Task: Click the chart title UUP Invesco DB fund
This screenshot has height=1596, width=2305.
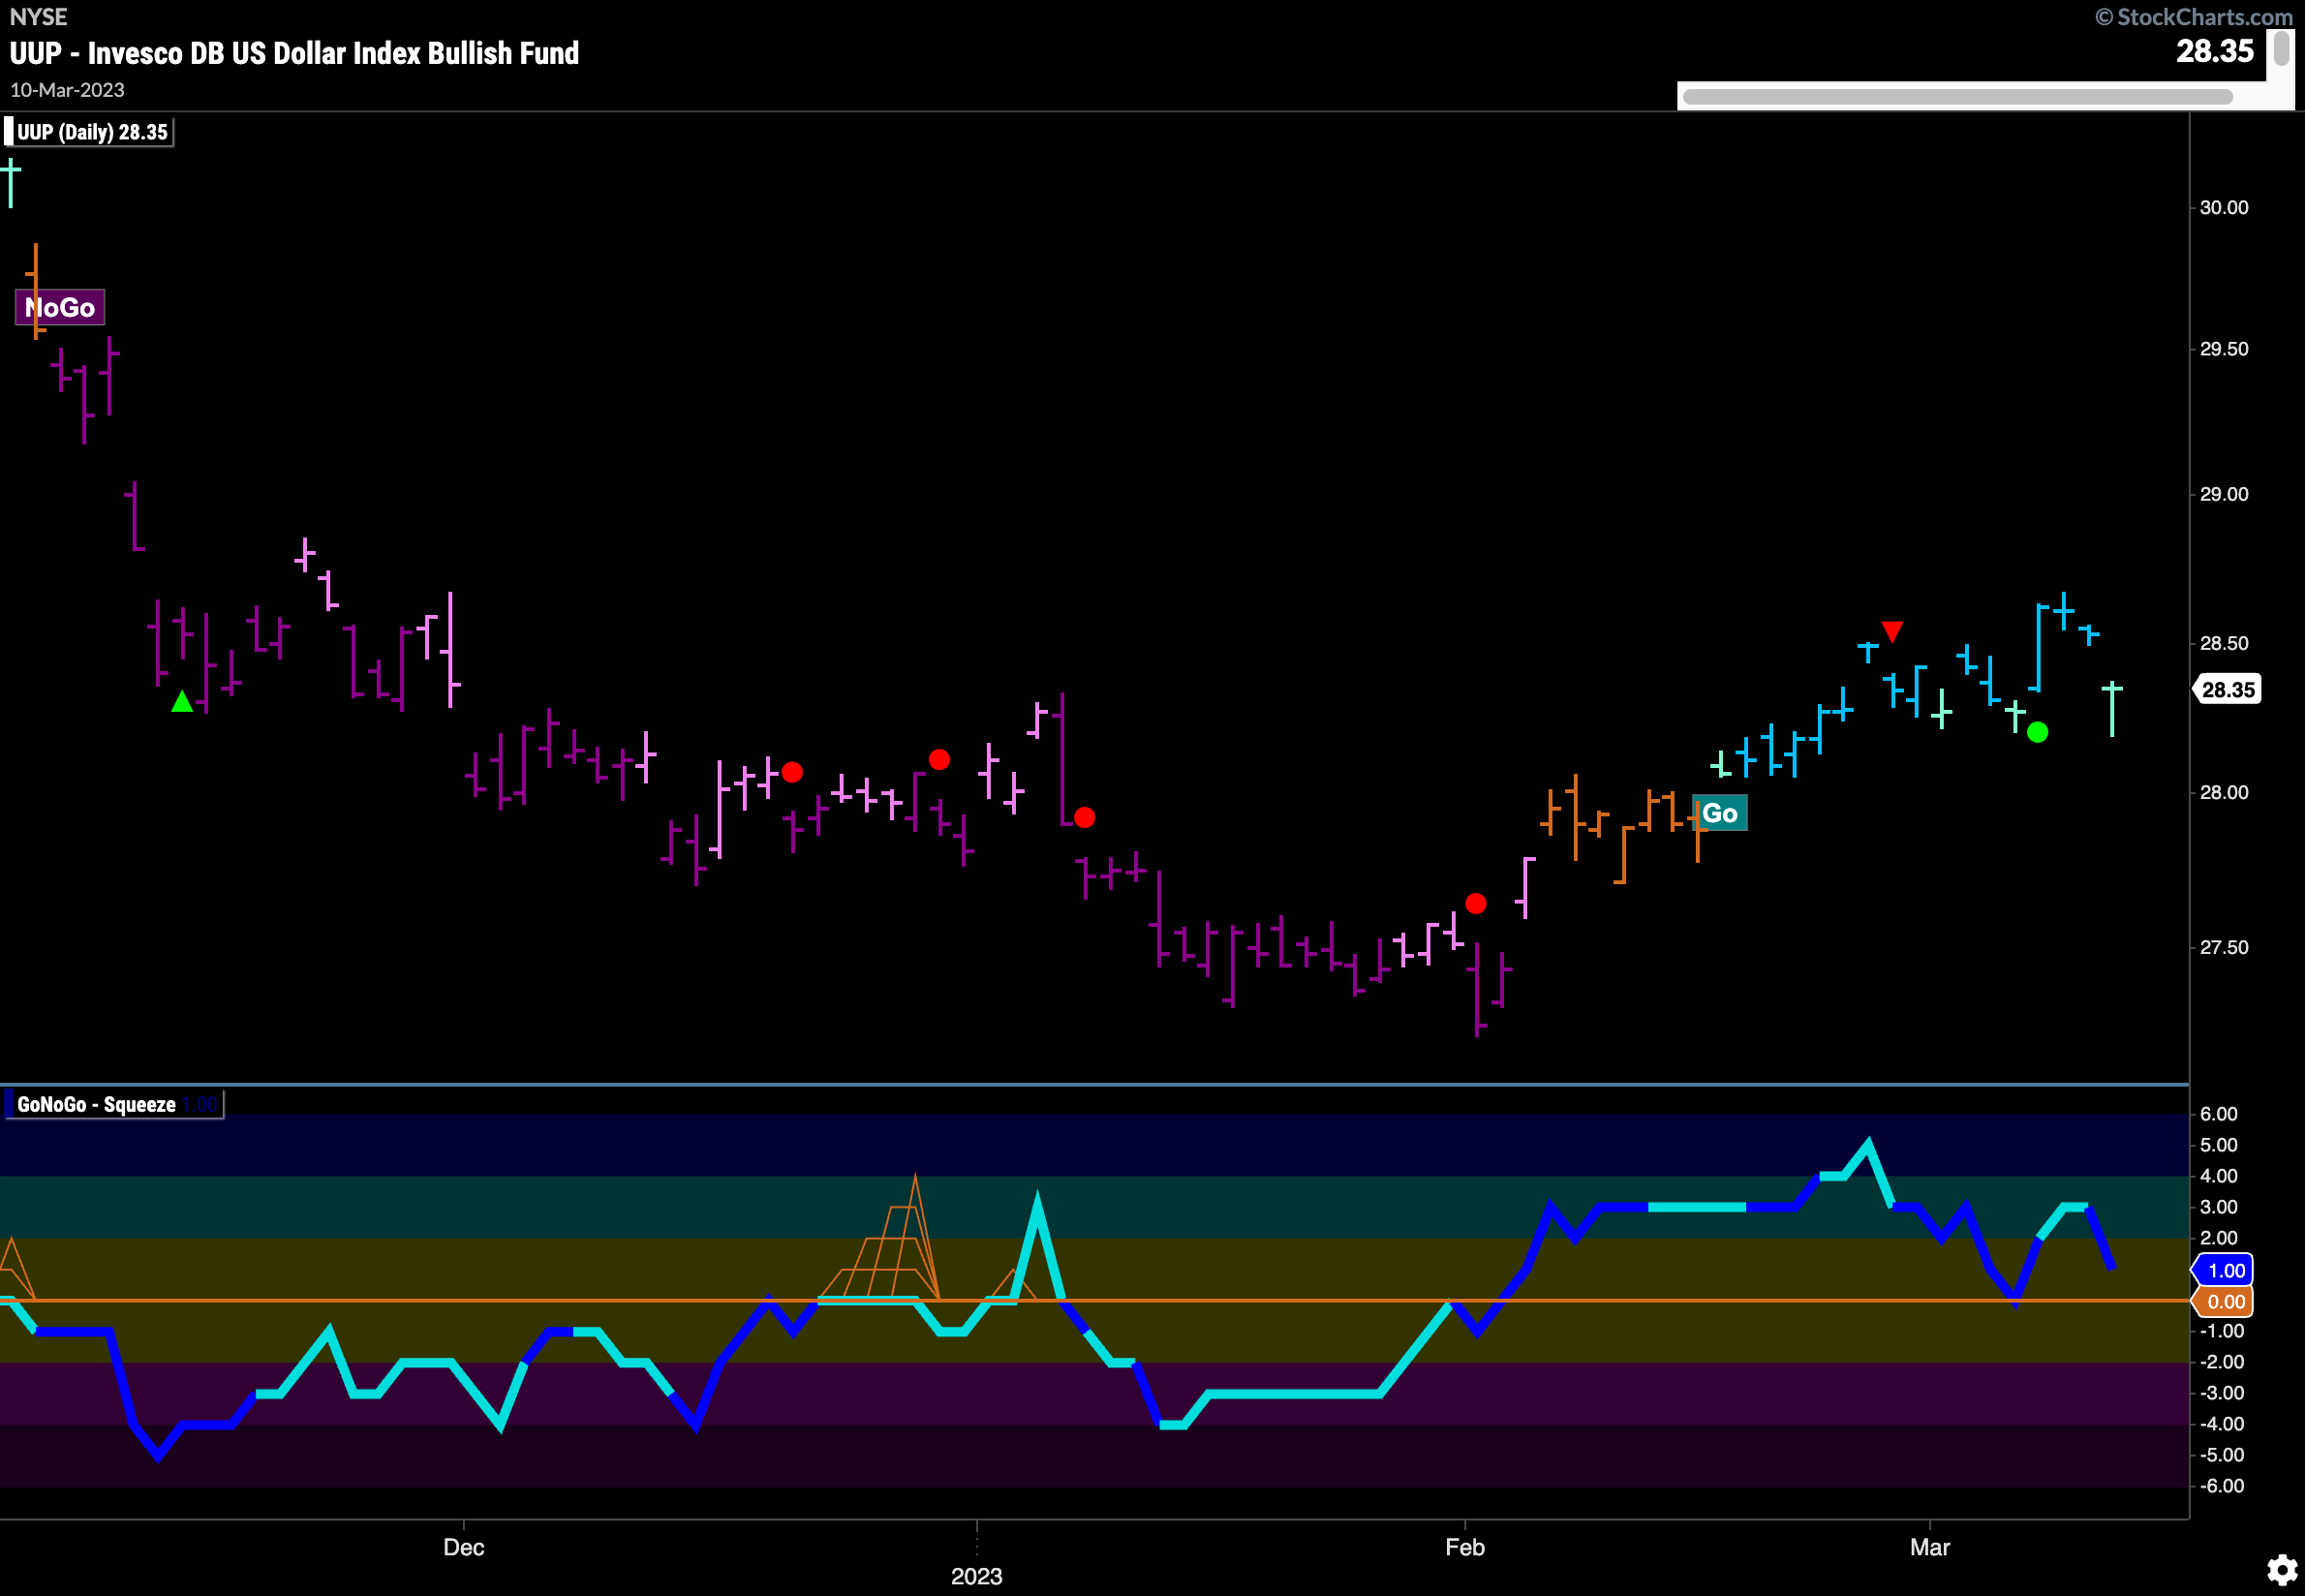Action: point(294,53)
